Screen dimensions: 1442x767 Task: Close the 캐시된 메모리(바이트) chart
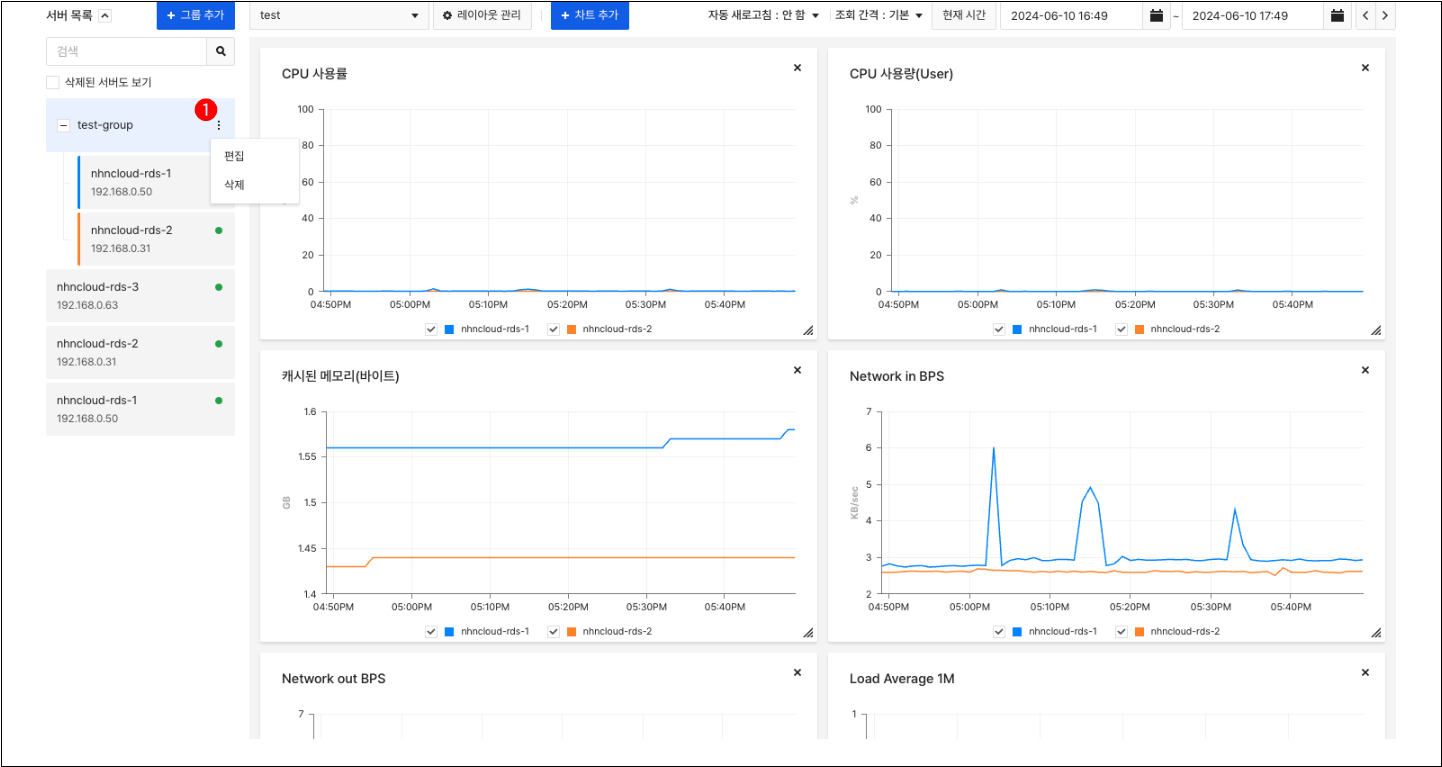(797, 370)
